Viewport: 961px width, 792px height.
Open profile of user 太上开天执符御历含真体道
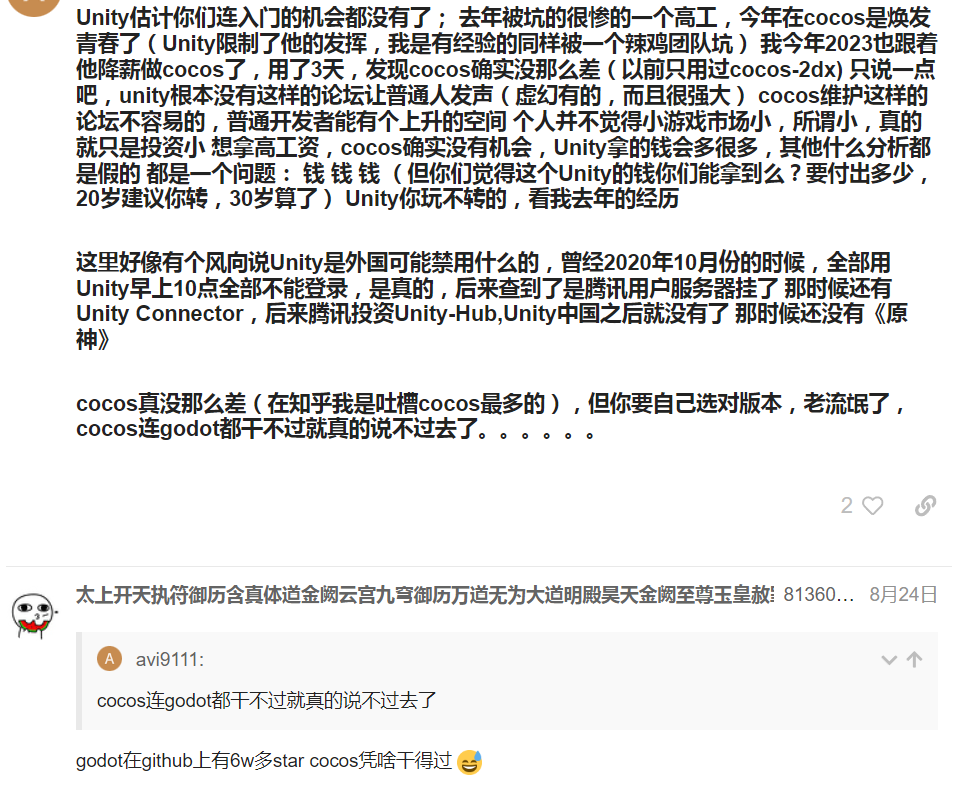[x=425, y=595]
